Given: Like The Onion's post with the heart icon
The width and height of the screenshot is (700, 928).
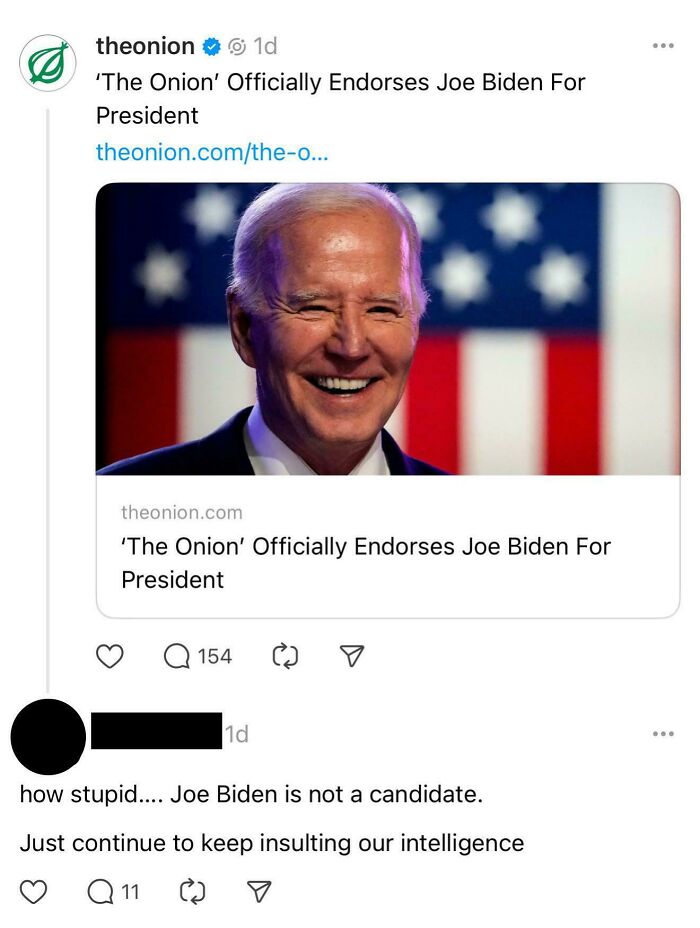Looking at the screenshot, I should [110, 656].
